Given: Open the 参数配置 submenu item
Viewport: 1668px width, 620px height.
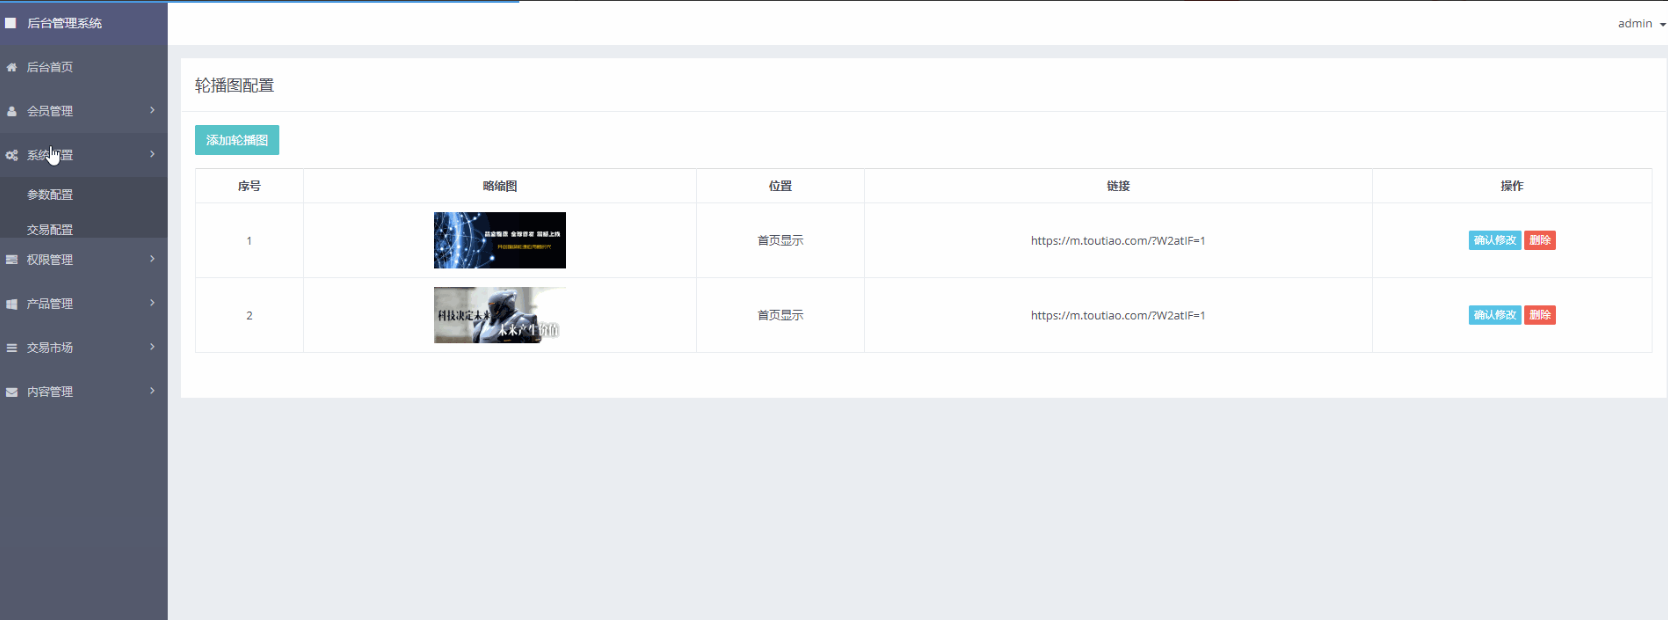Looking at the screenshot, I should pos(50,195).
